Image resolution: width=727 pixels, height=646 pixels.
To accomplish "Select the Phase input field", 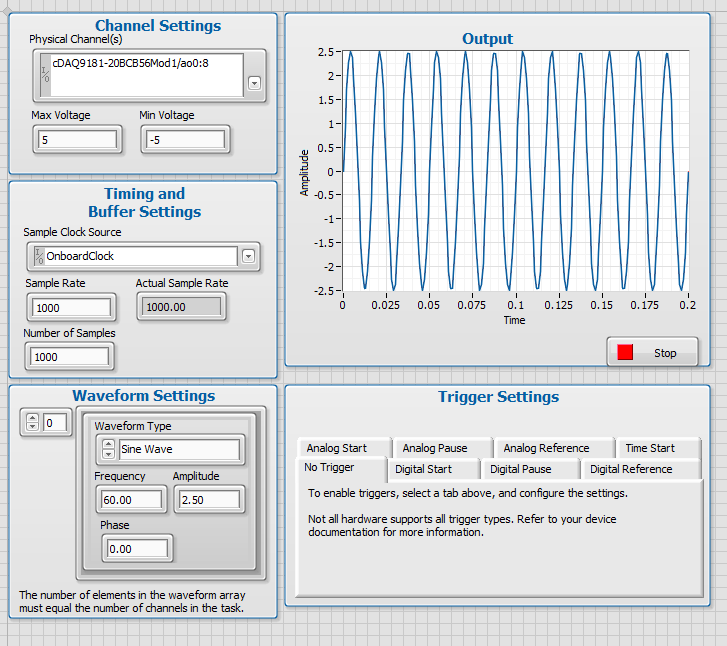I will pyautogui.click(x=135, y=548).
